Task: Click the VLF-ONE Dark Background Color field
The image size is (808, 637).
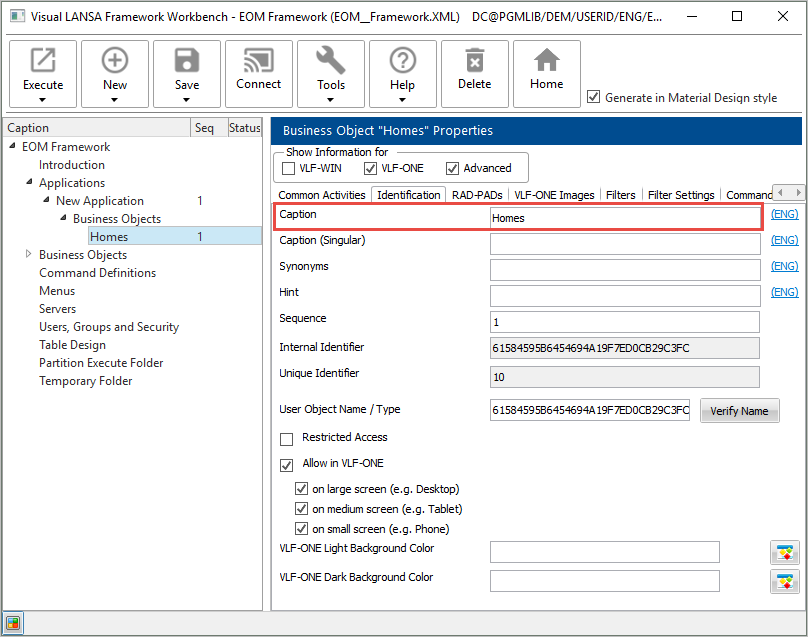Action: (x=604, y=581)
